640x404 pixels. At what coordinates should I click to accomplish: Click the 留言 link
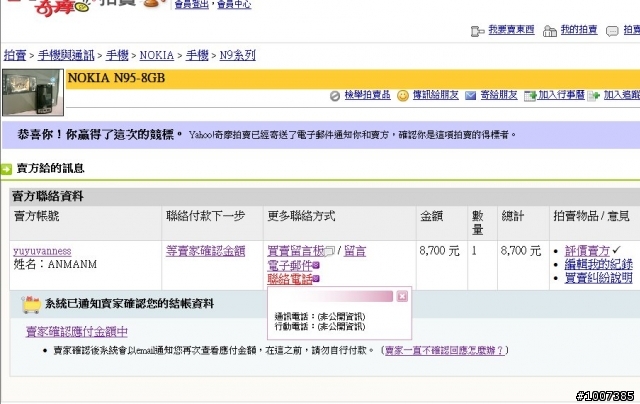[355, 251]
